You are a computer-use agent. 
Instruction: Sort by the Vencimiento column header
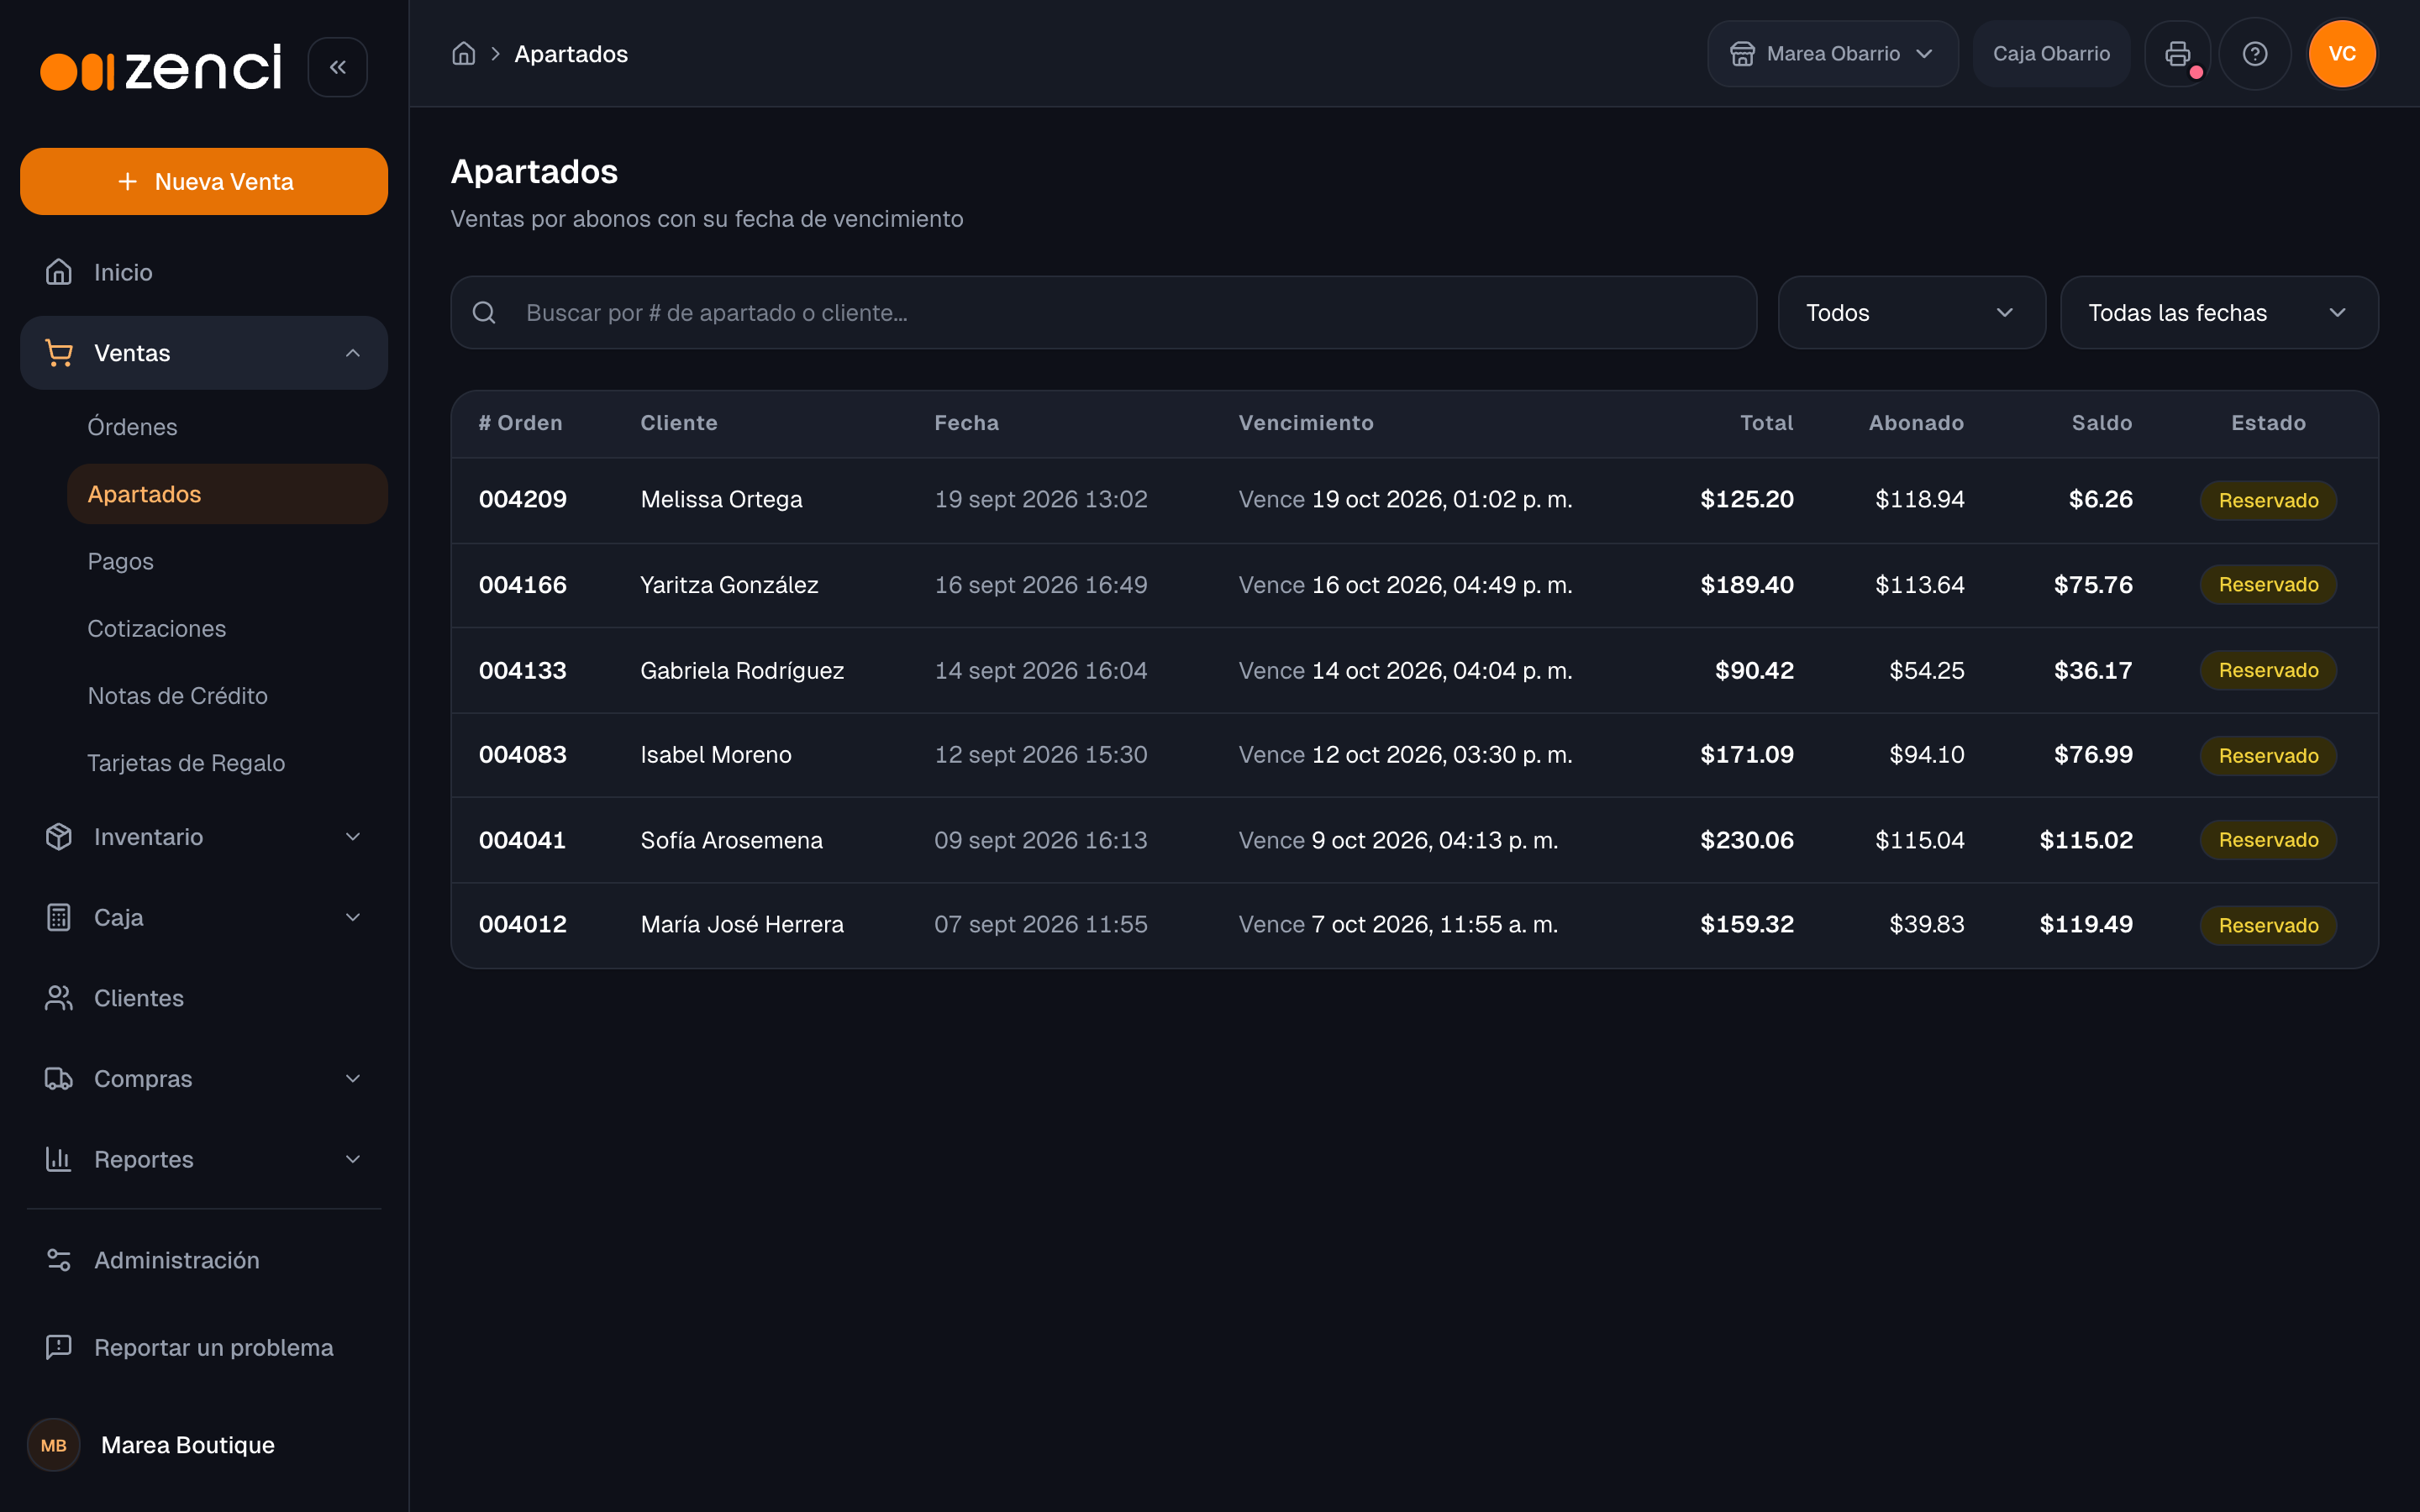1306,423
